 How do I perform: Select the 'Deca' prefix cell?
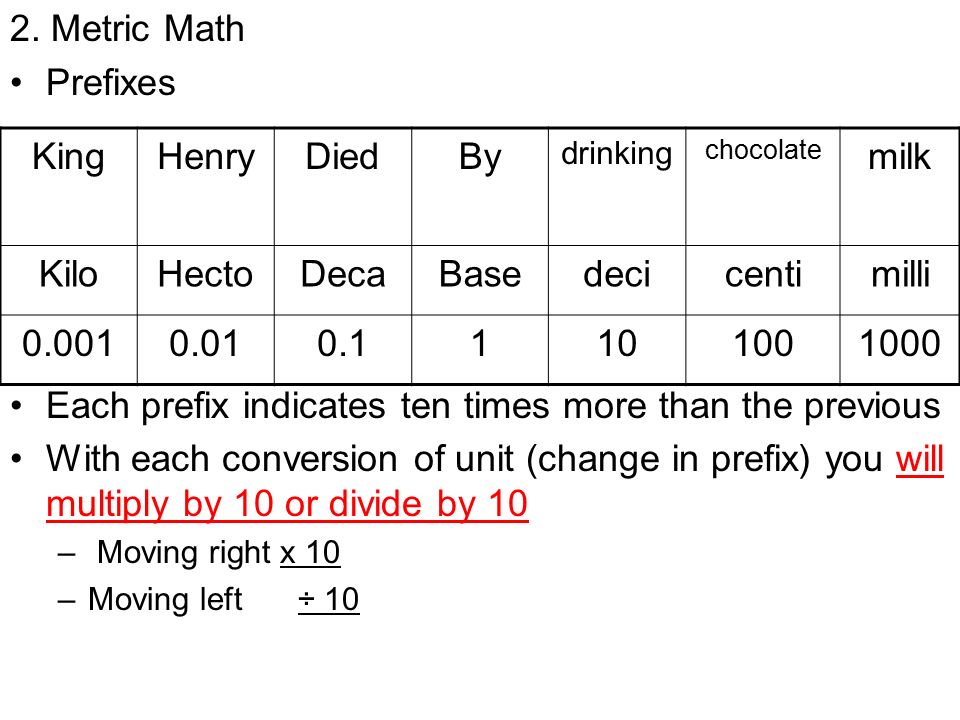tap(343, 280)
